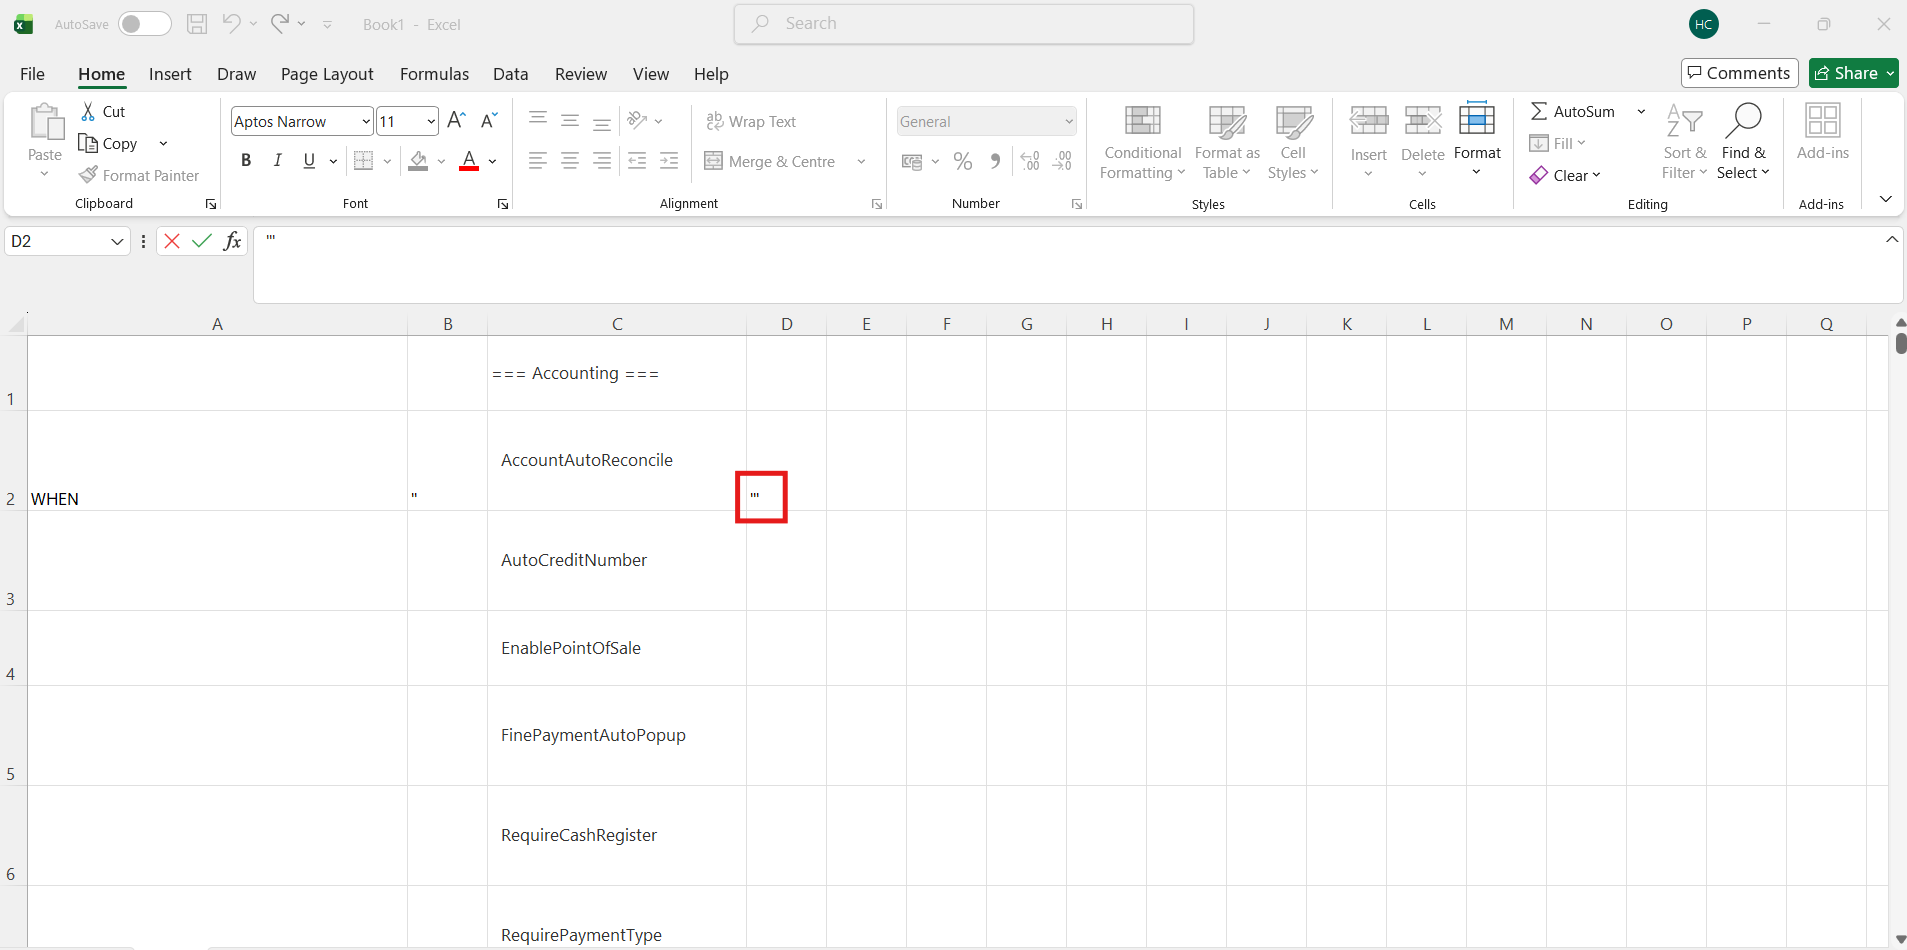
Task: Toggle Bold formatting
Action: pos(246,161)
